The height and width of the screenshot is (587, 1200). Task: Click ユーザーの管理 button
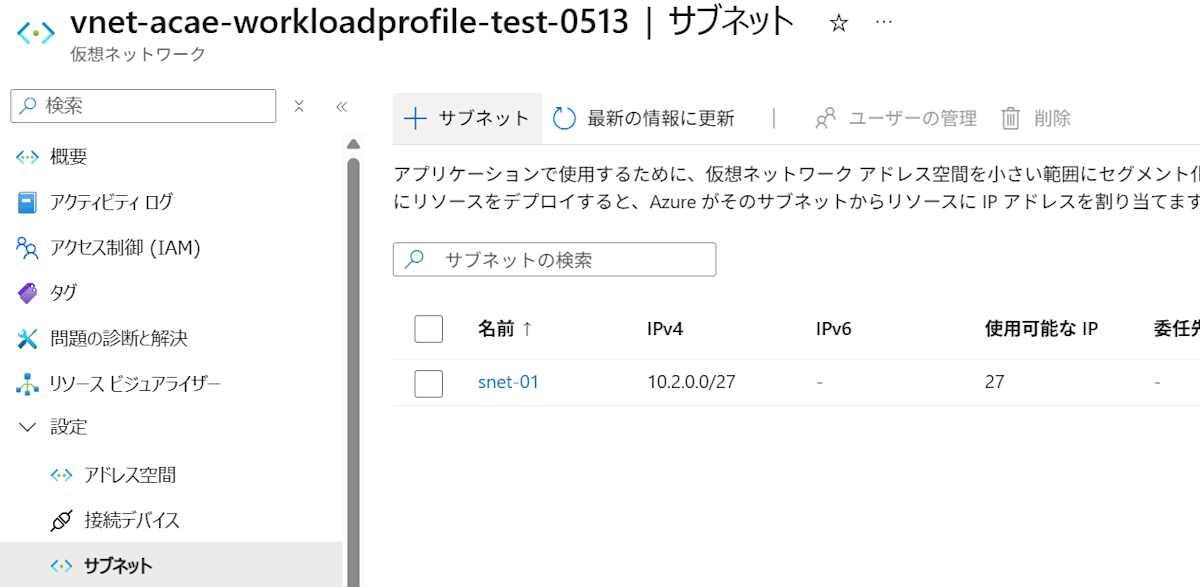[896, 118]
